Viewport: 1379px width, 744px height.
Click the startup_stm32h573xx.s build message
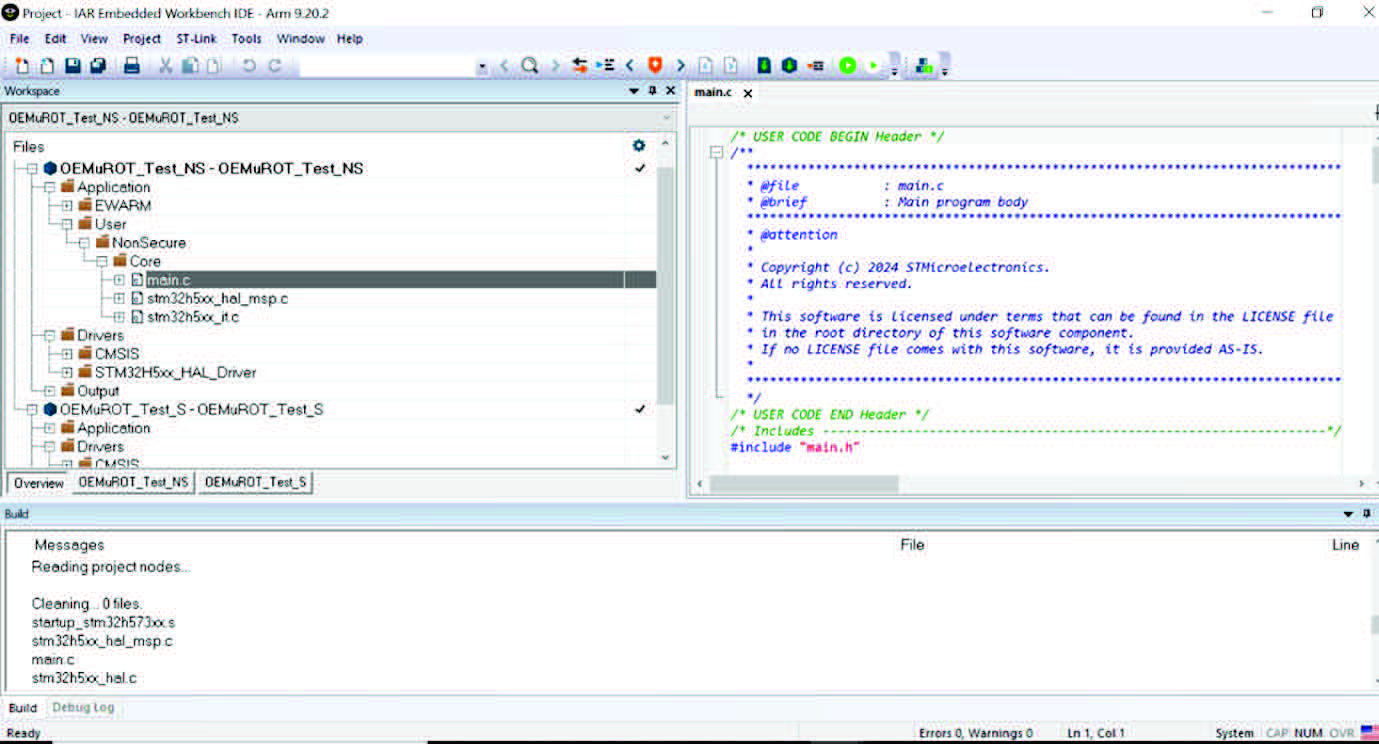tap(104, 622)
